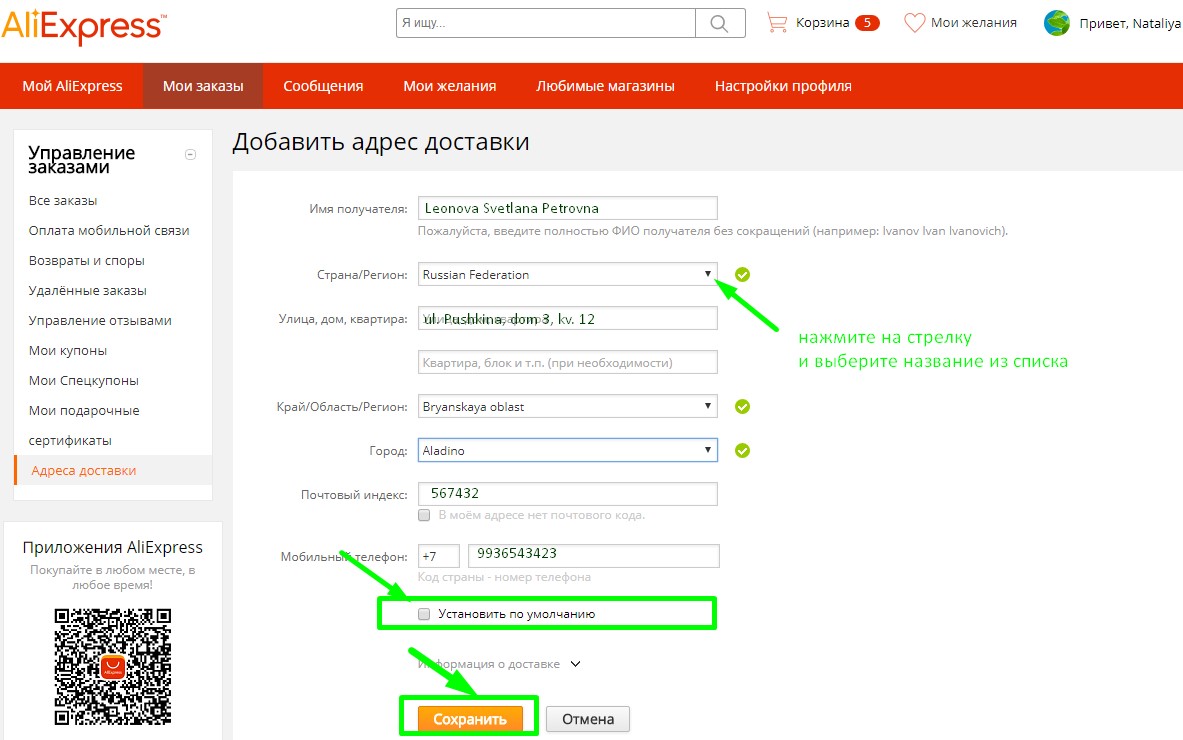Click the Почтовый индекс field
The width and height of the screenshot is (1183, 740).
click(567, 494)
